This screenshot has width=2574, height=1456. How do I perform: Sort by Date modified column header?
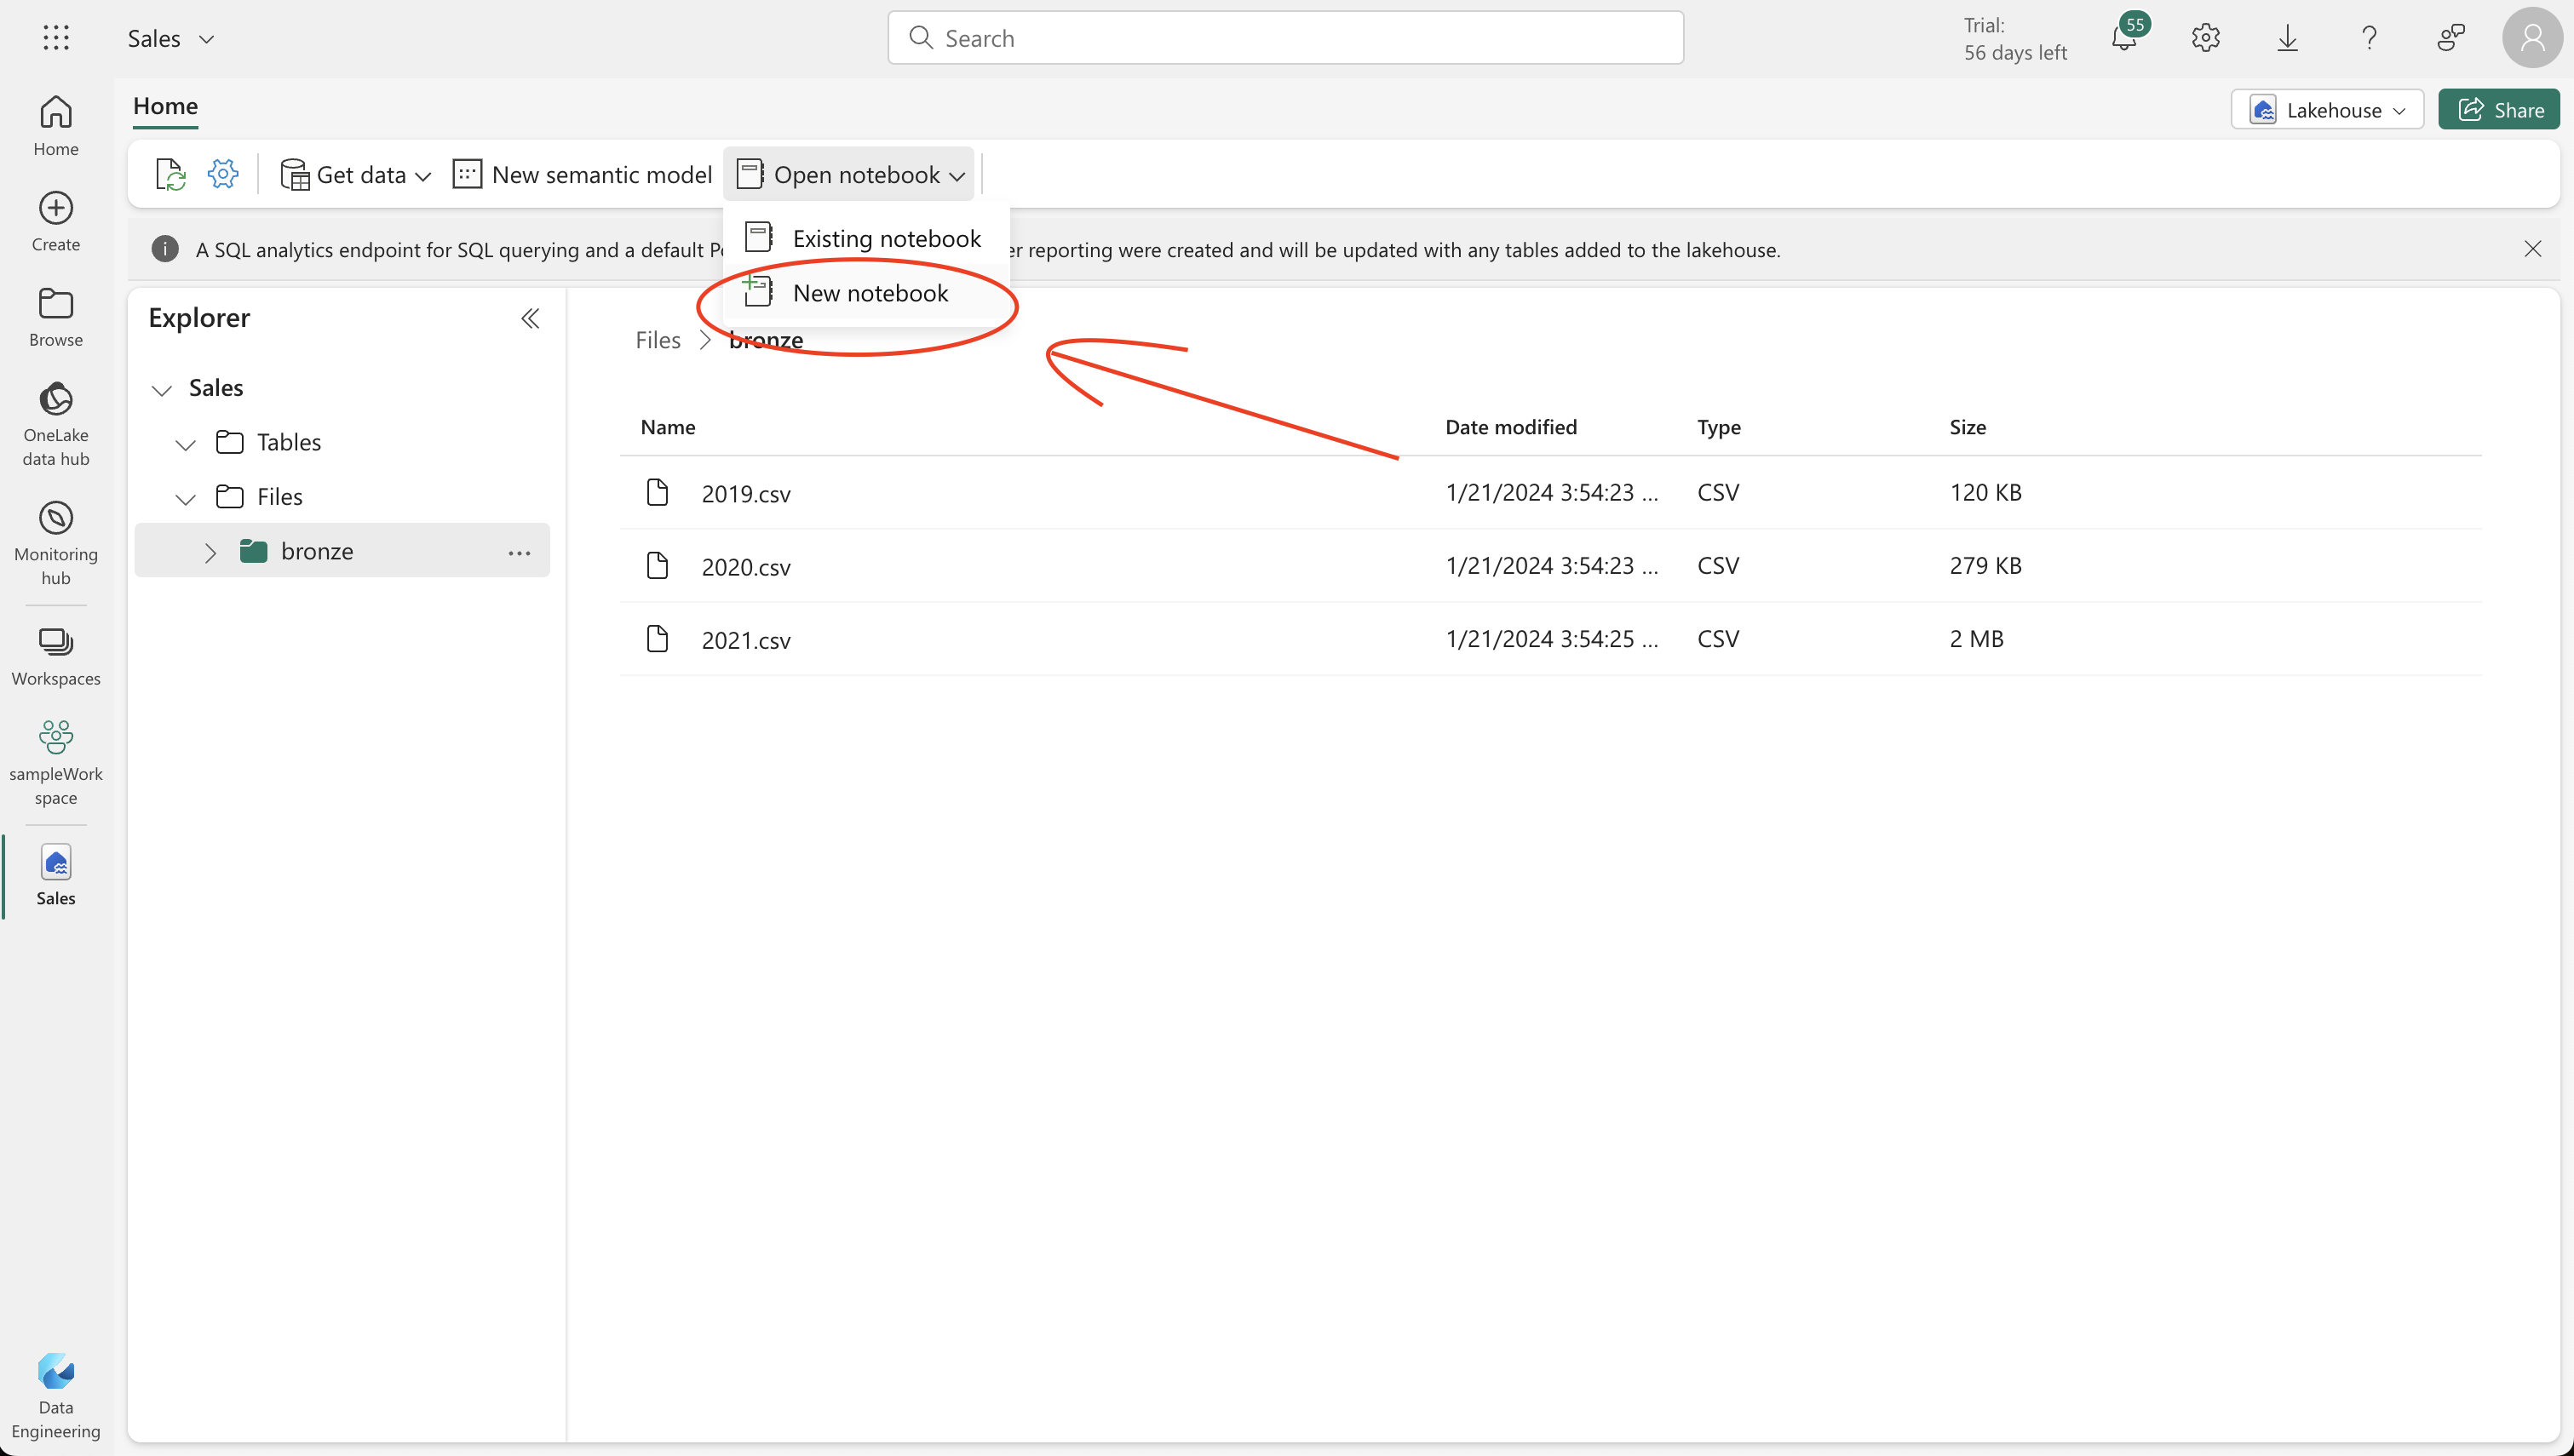[x=1510, y=427]
